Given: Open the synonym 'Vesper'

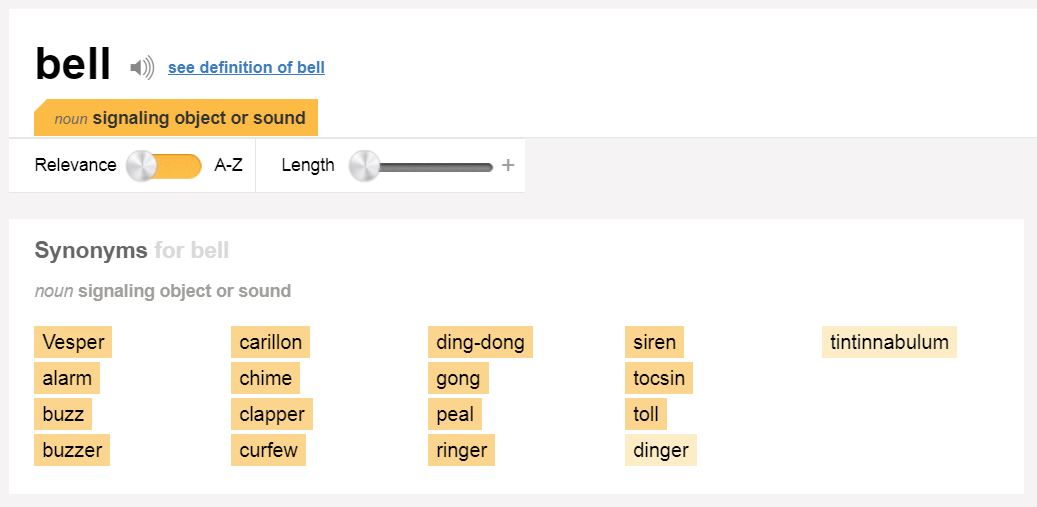Looking at the screenshot, I should [73, 342].
